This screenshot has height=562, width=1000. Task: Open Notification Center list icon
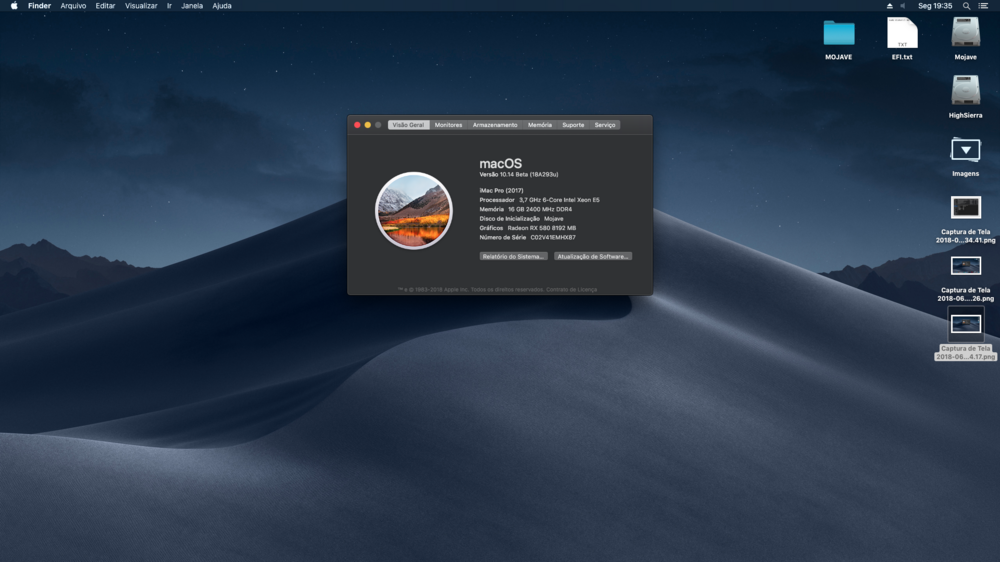click(x=984, y=6)
